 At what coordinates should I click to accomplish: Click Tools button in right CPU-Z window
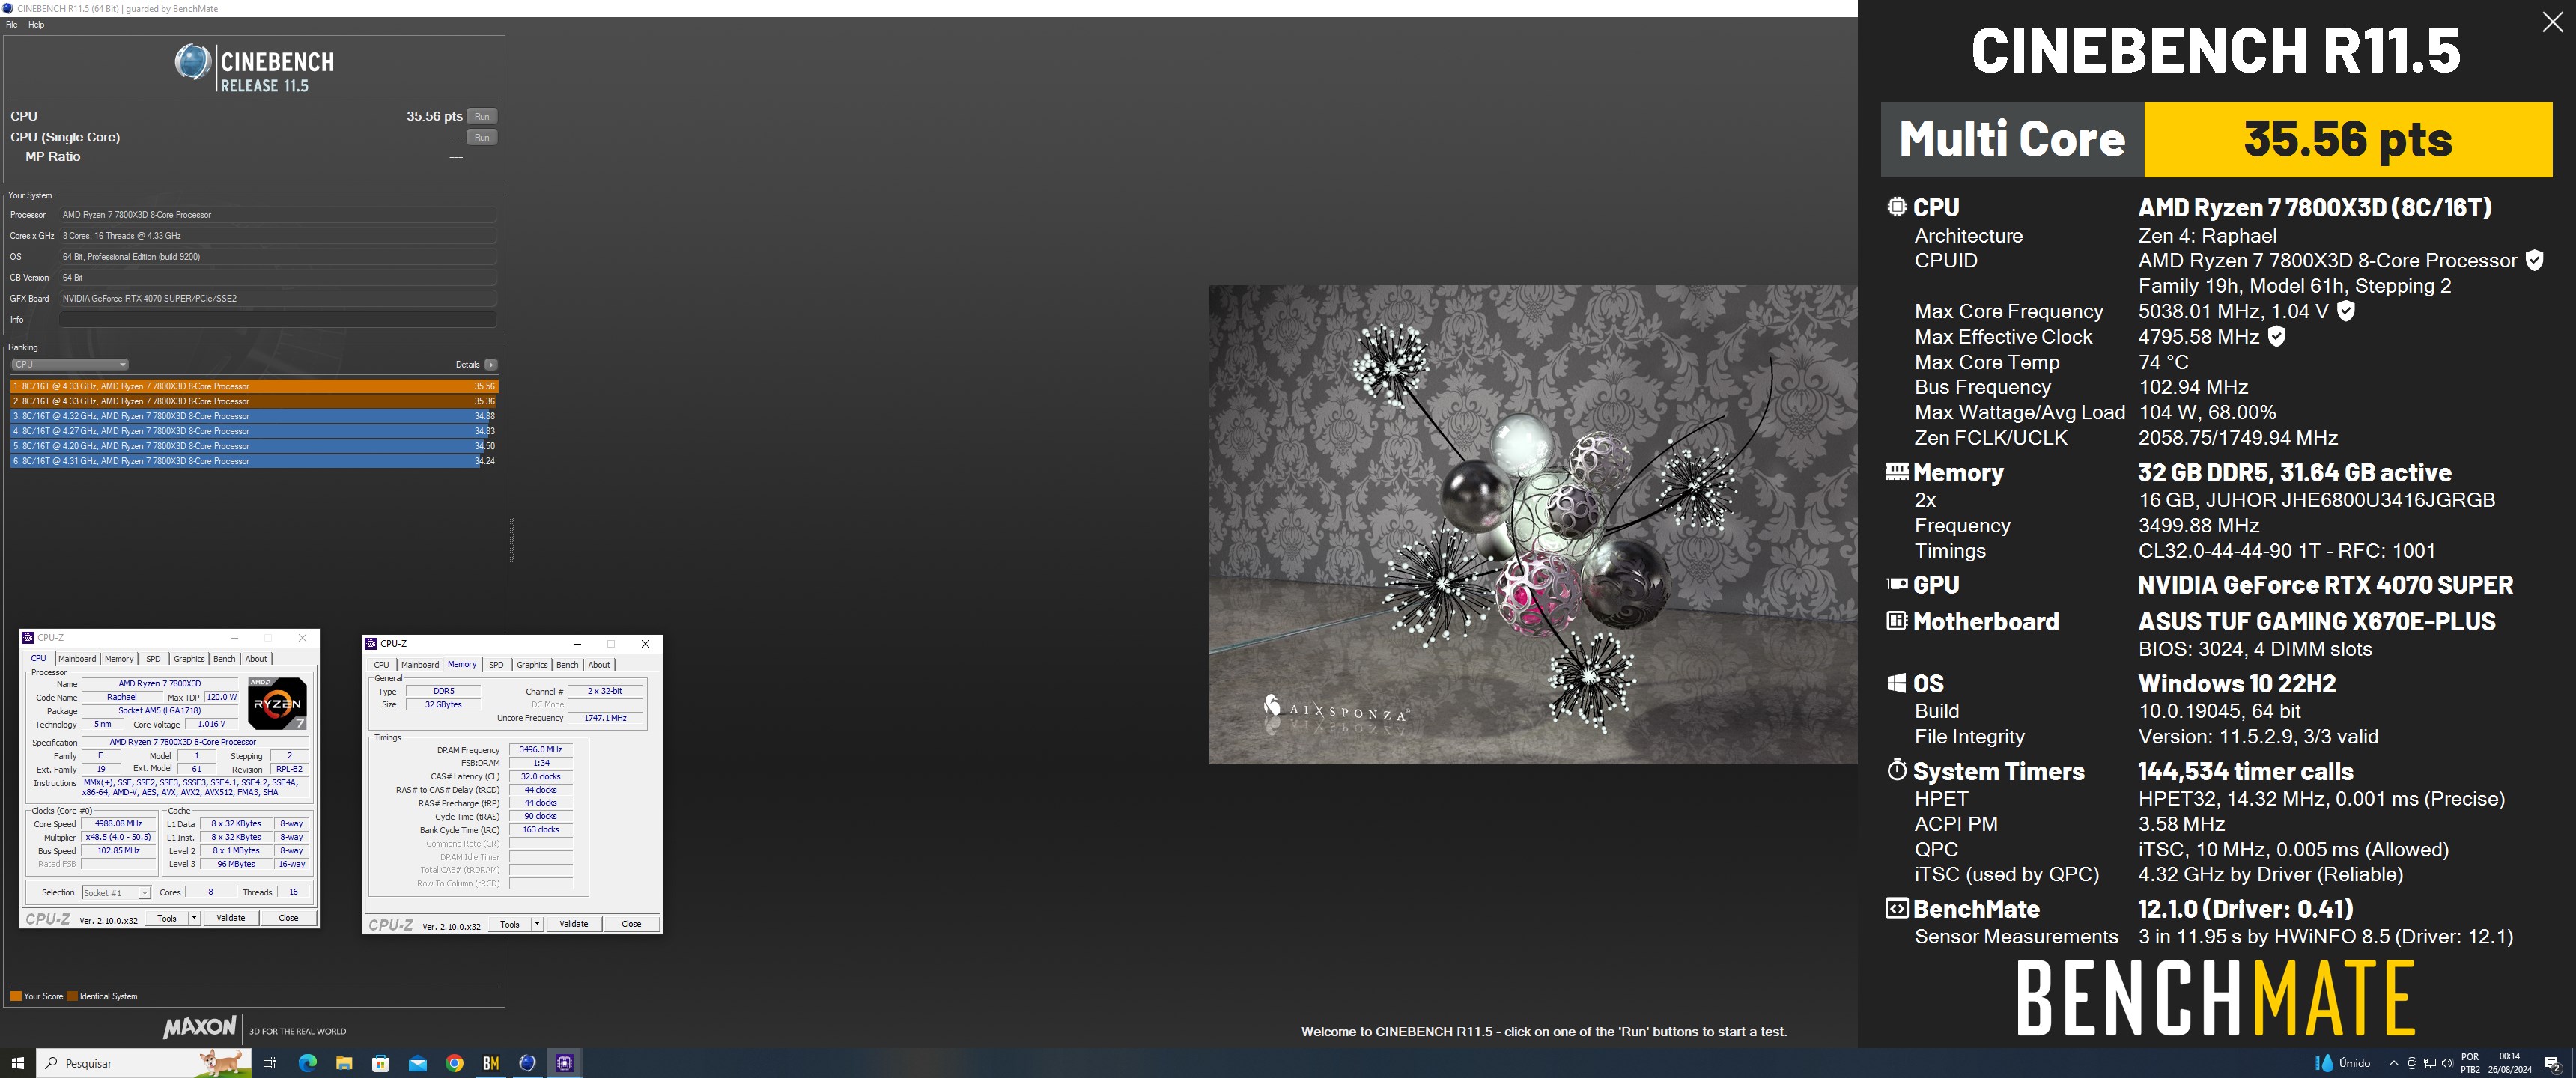pyautogui.click(x=510, y=924)
